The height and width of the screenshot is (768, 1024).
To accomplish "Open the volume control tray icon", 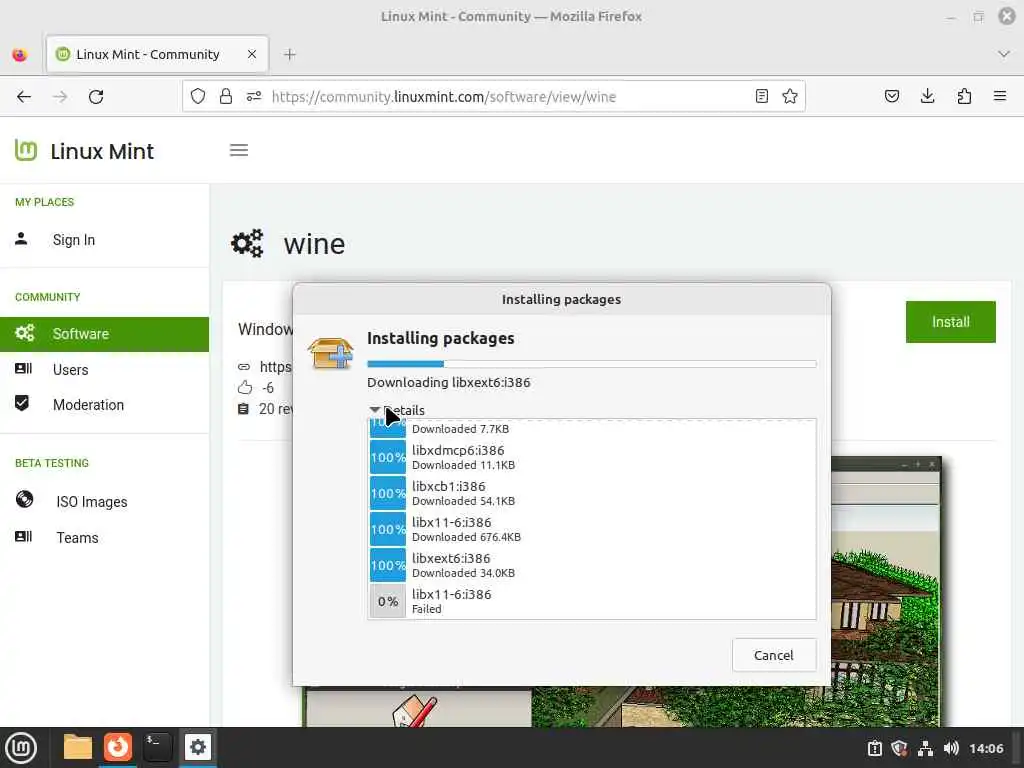I will click(951, 748).
